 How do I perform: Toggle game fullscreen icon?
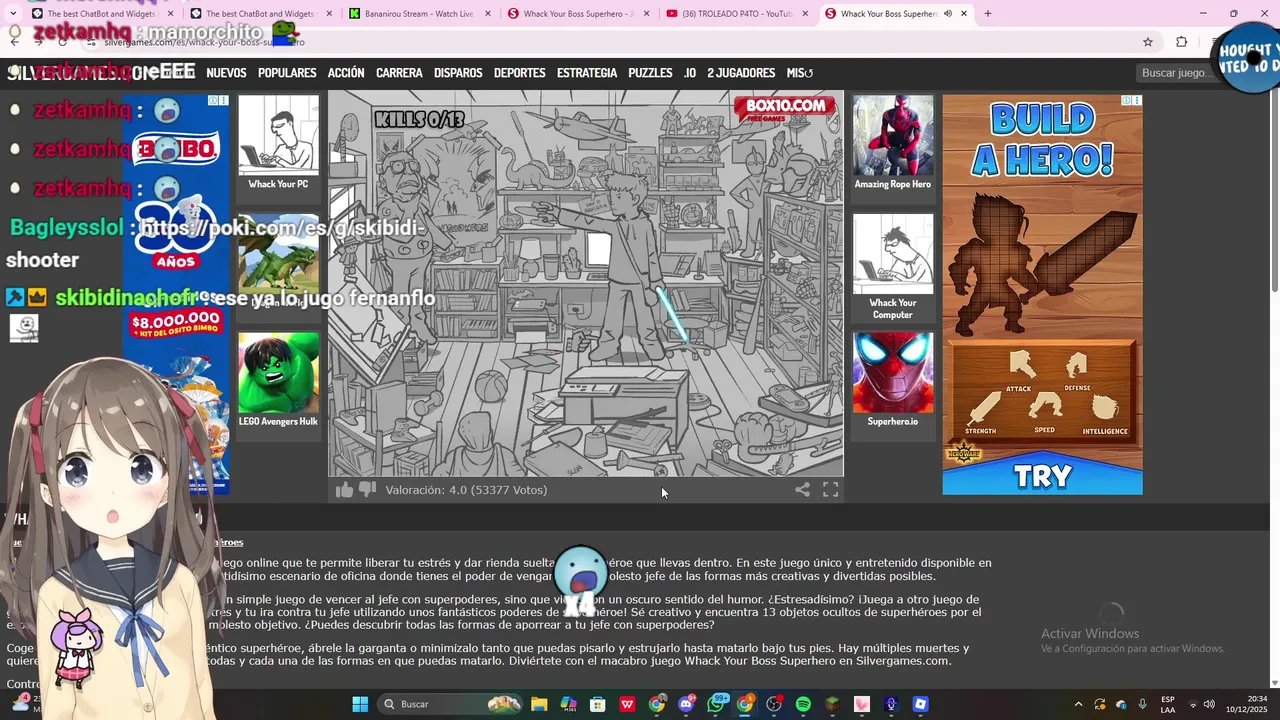click(x=830, y=490)
